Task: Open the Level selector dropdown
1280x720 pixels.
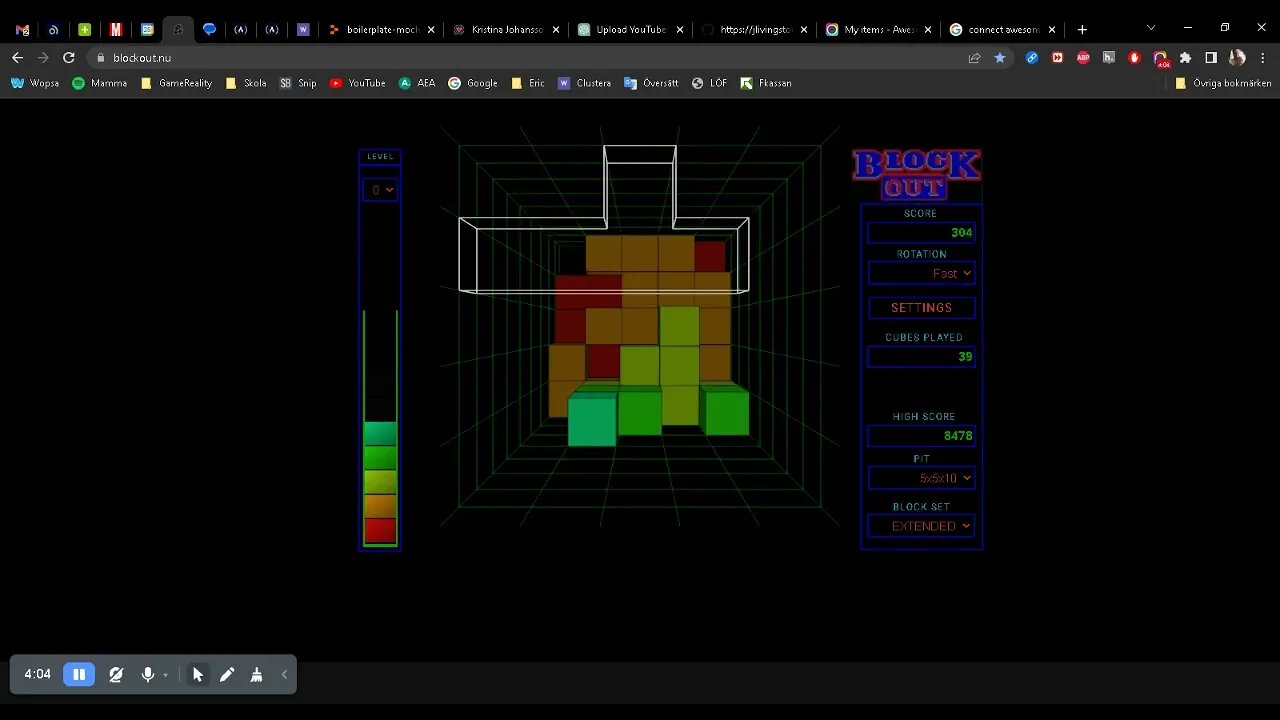Action: tap(380, 190)
